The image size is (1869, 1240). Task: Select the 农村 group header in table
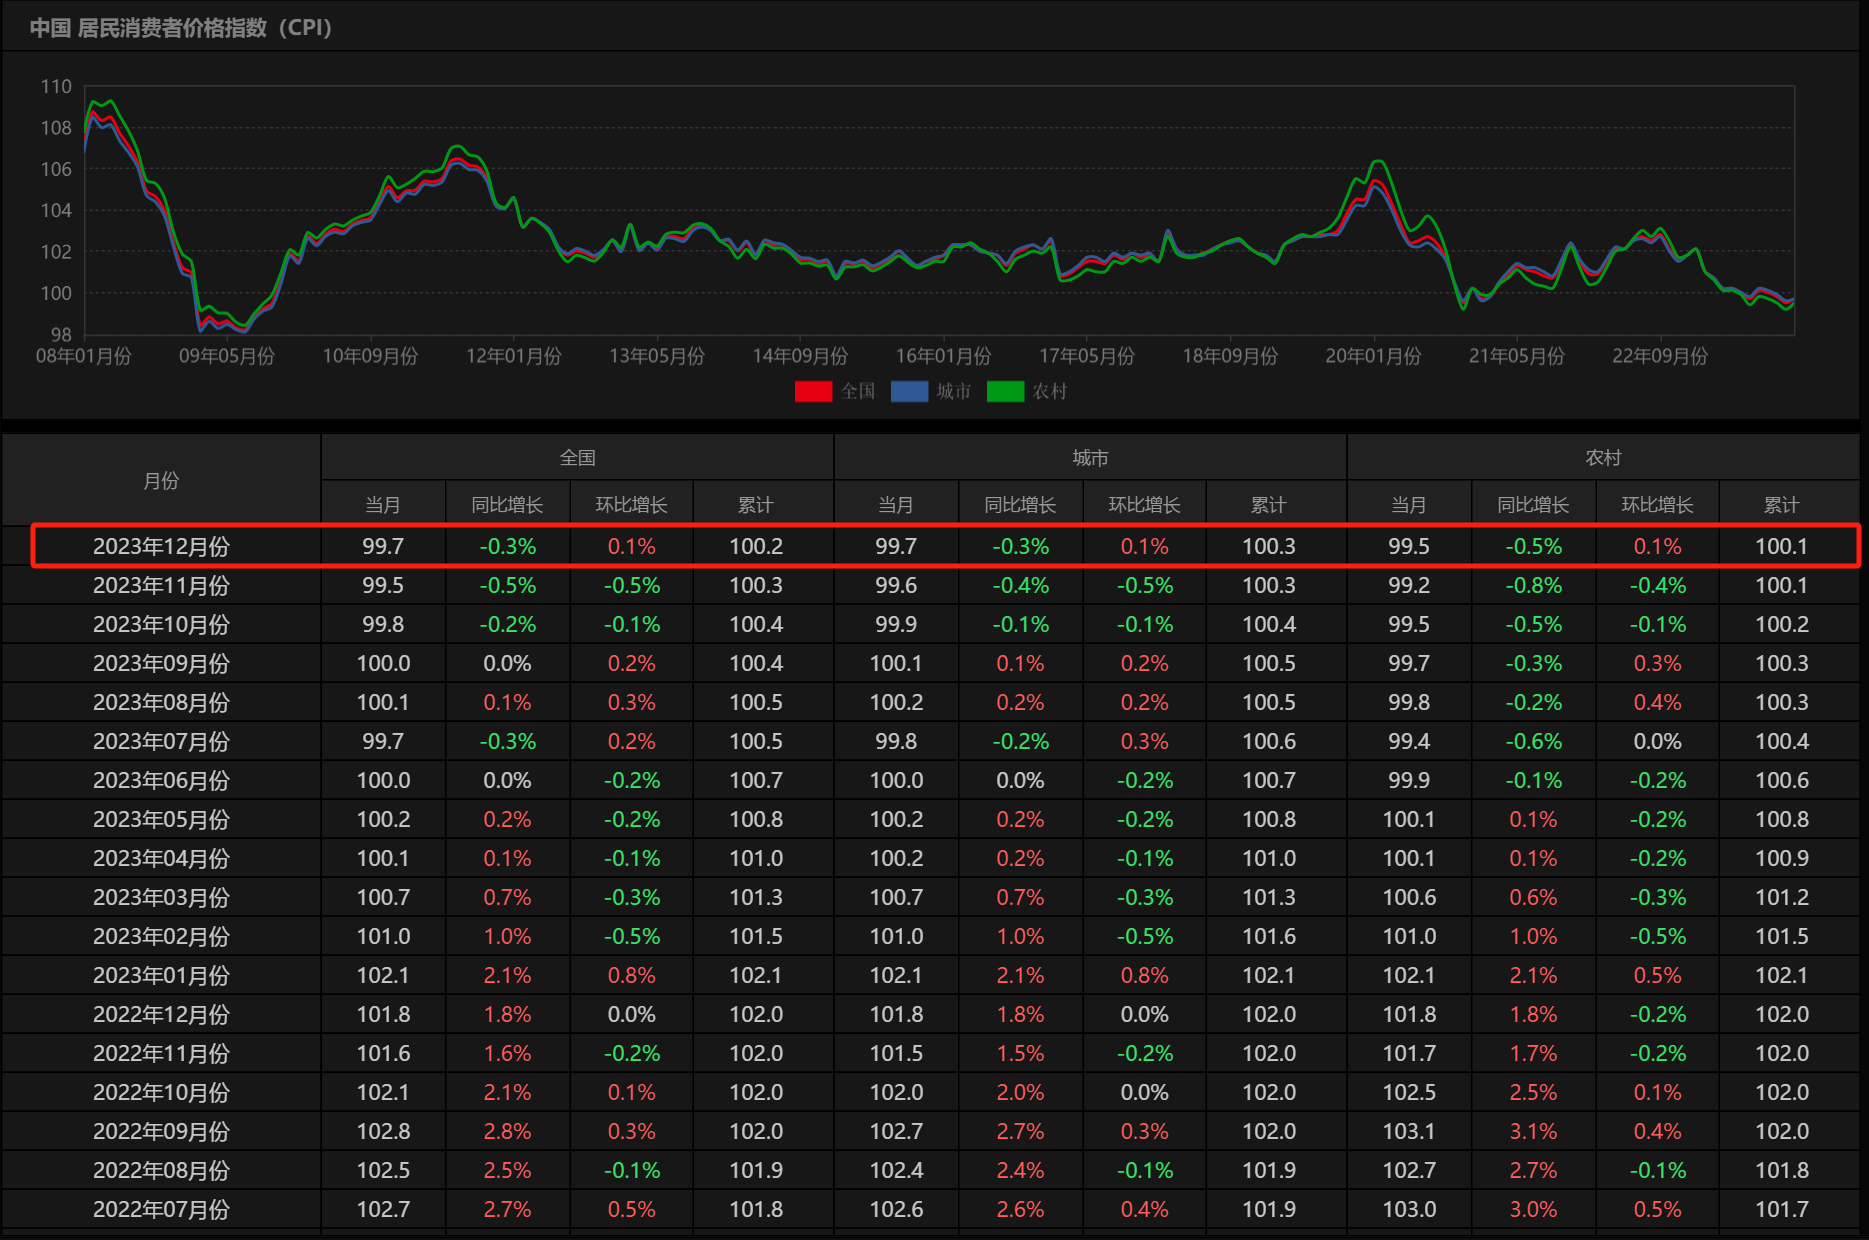[x=1603, y=458]
